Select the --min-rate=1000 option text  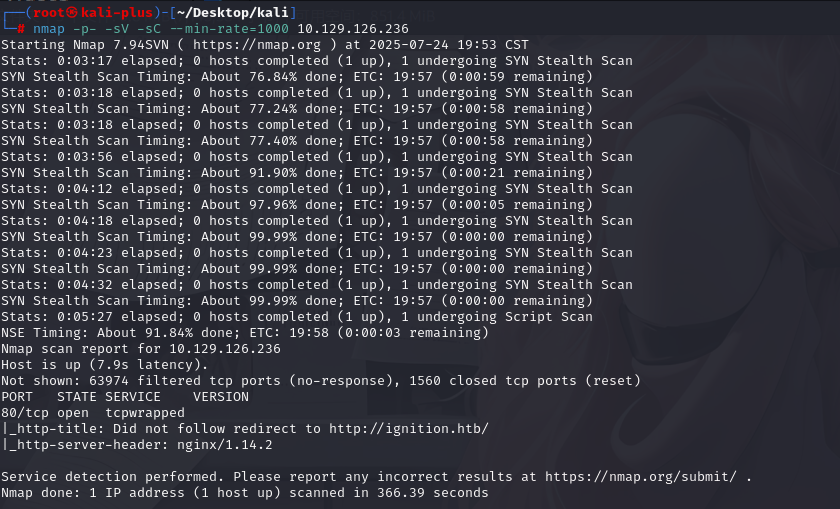click(x=236, y=28)
